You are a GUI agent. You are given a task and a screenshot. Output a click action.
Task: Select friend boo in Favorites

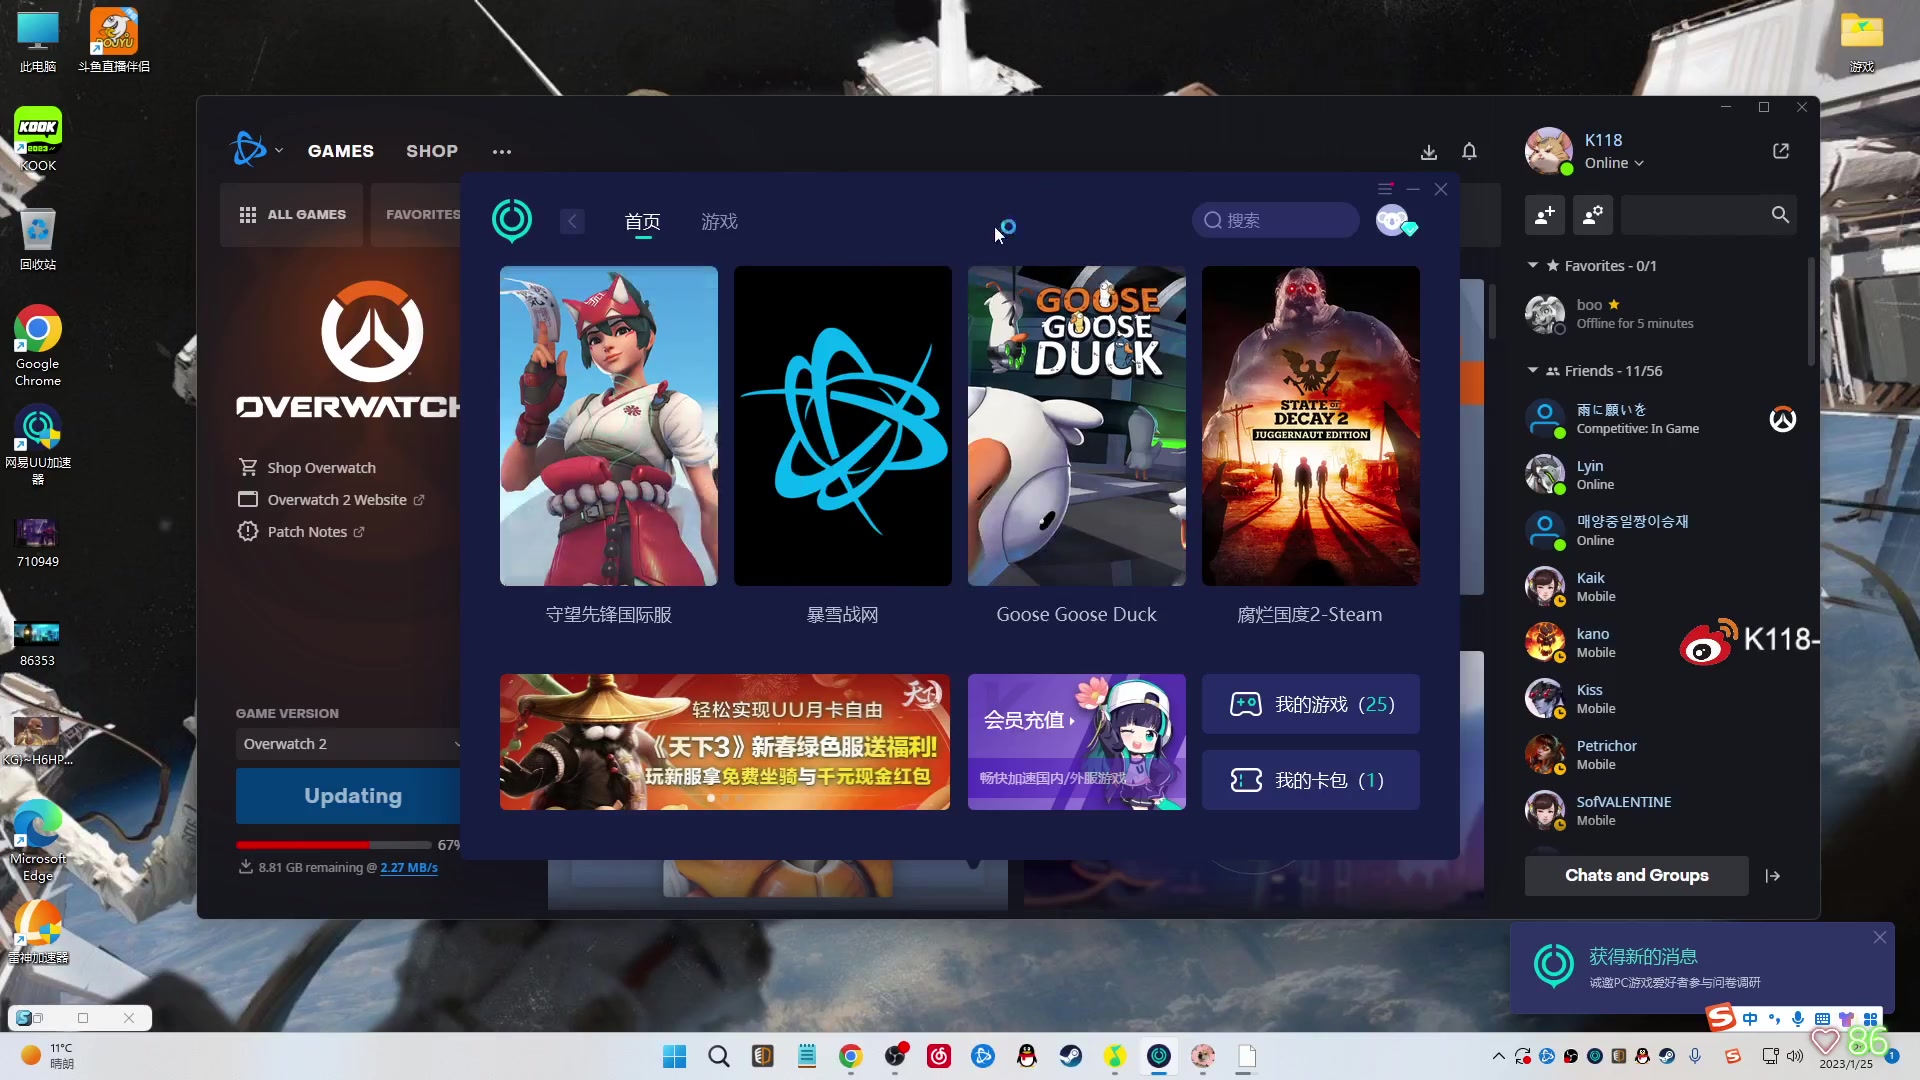pyautogui.click(x=1660, y=314)
